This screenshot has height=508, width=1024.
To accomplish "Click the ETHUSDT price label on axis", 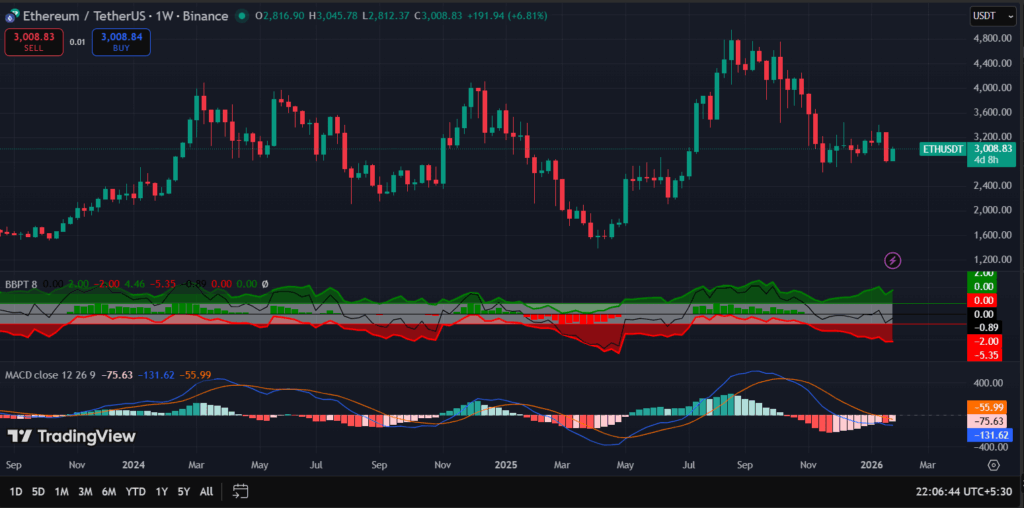I will pos(941,149).
